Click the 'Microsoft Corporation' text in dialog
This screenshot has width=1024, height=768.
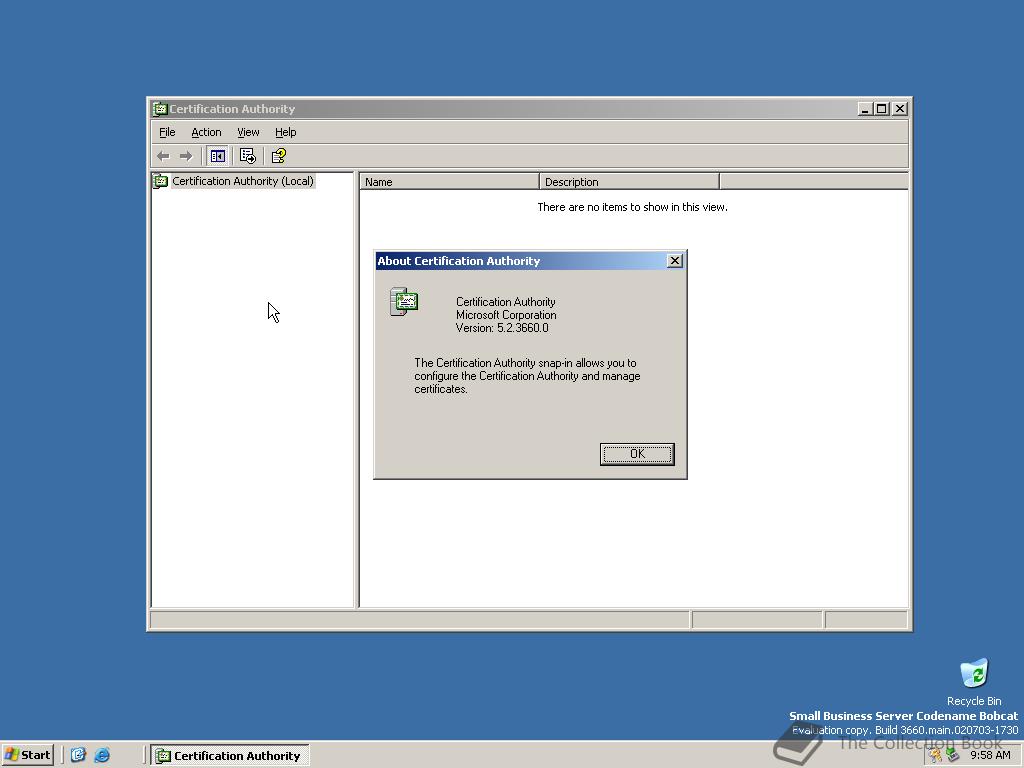(x=506, y=315)
